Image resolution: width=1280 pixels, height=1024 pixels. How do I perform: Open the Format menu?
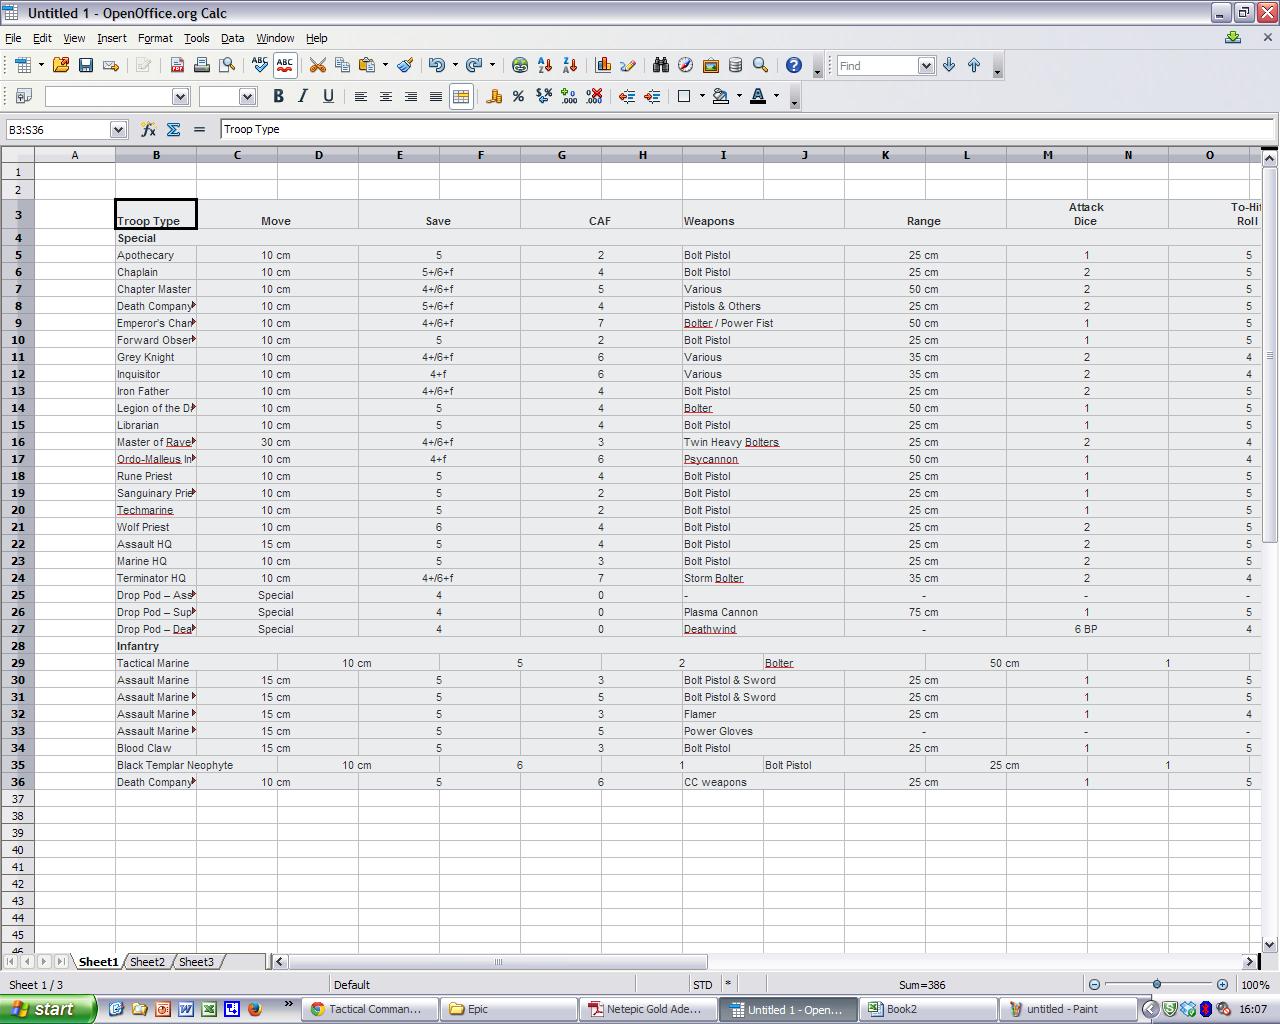(x=155, y=38)
